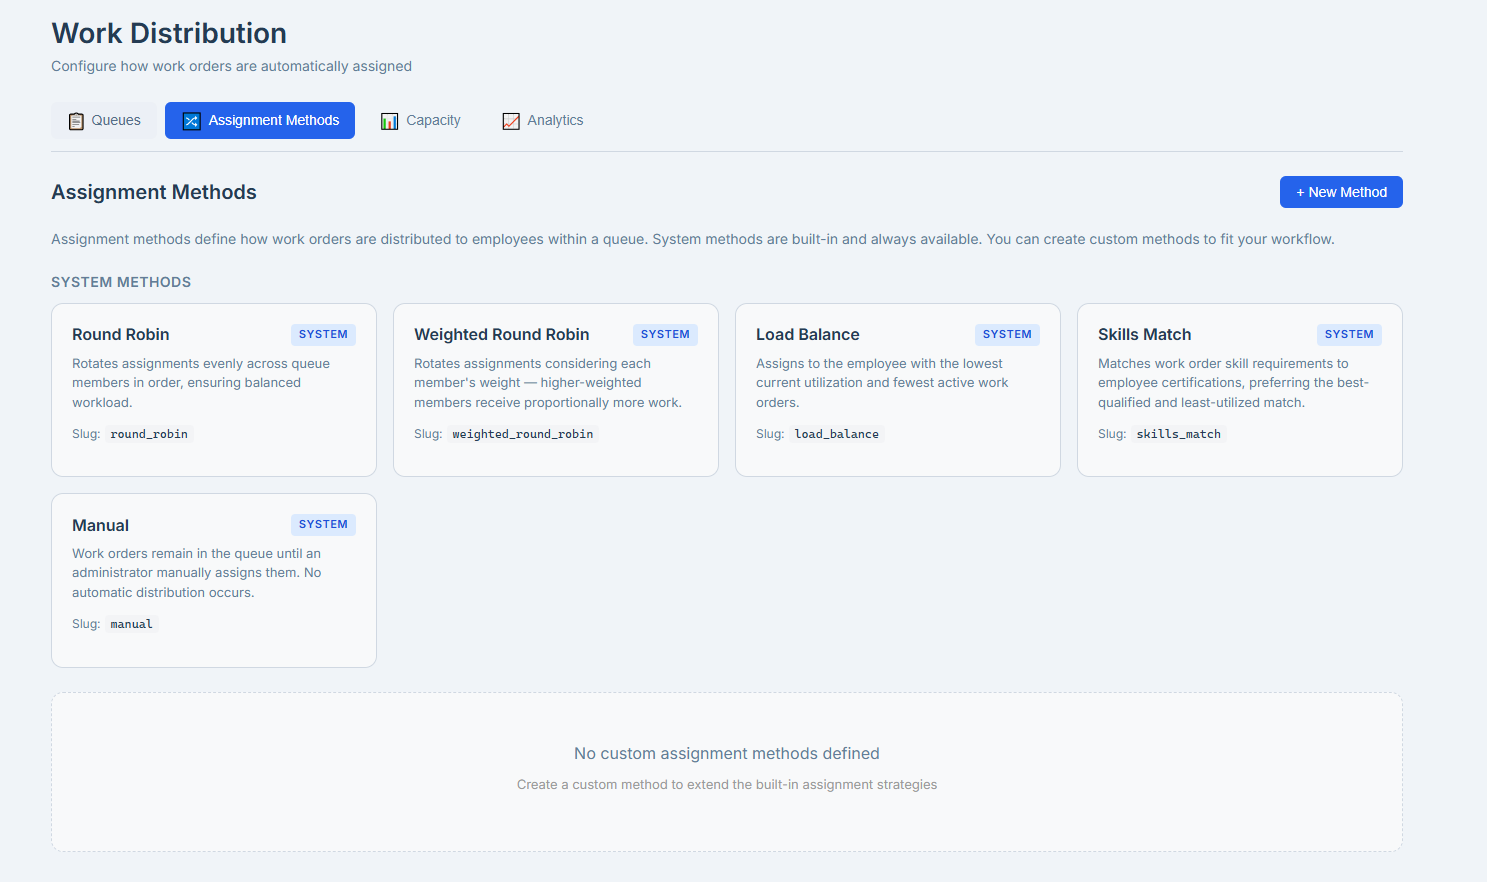The height and width of the screenshot is (882, 1487).
Task: Select the Round Robin method card title
Action: pos(121,334)
